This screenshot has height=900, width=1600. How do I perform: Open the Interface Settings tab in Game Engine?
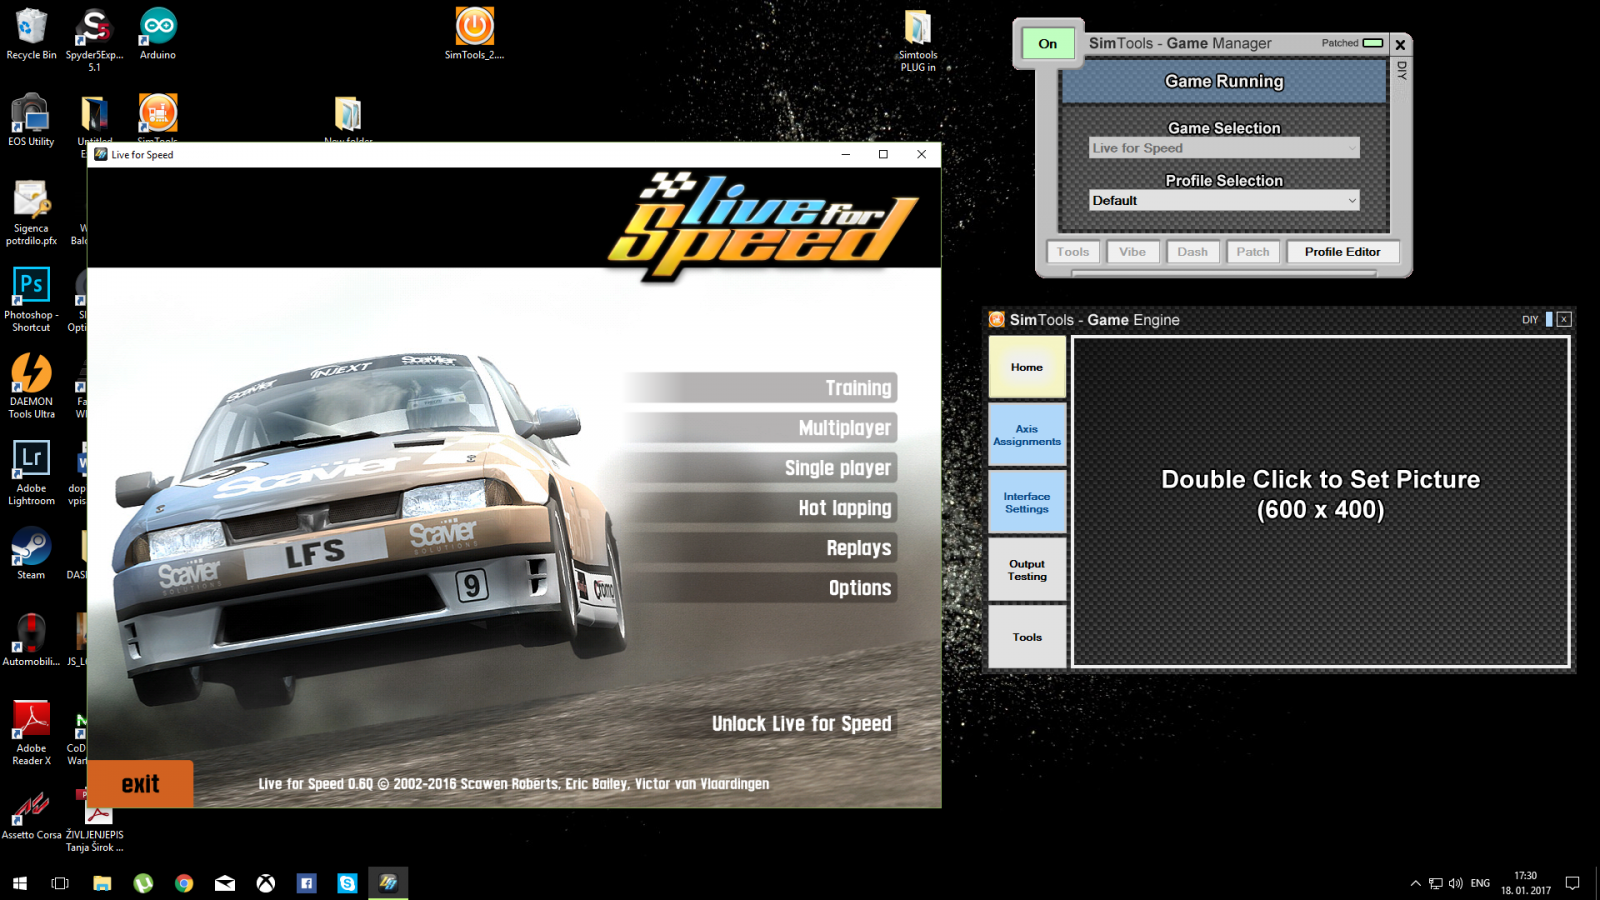1027,502
